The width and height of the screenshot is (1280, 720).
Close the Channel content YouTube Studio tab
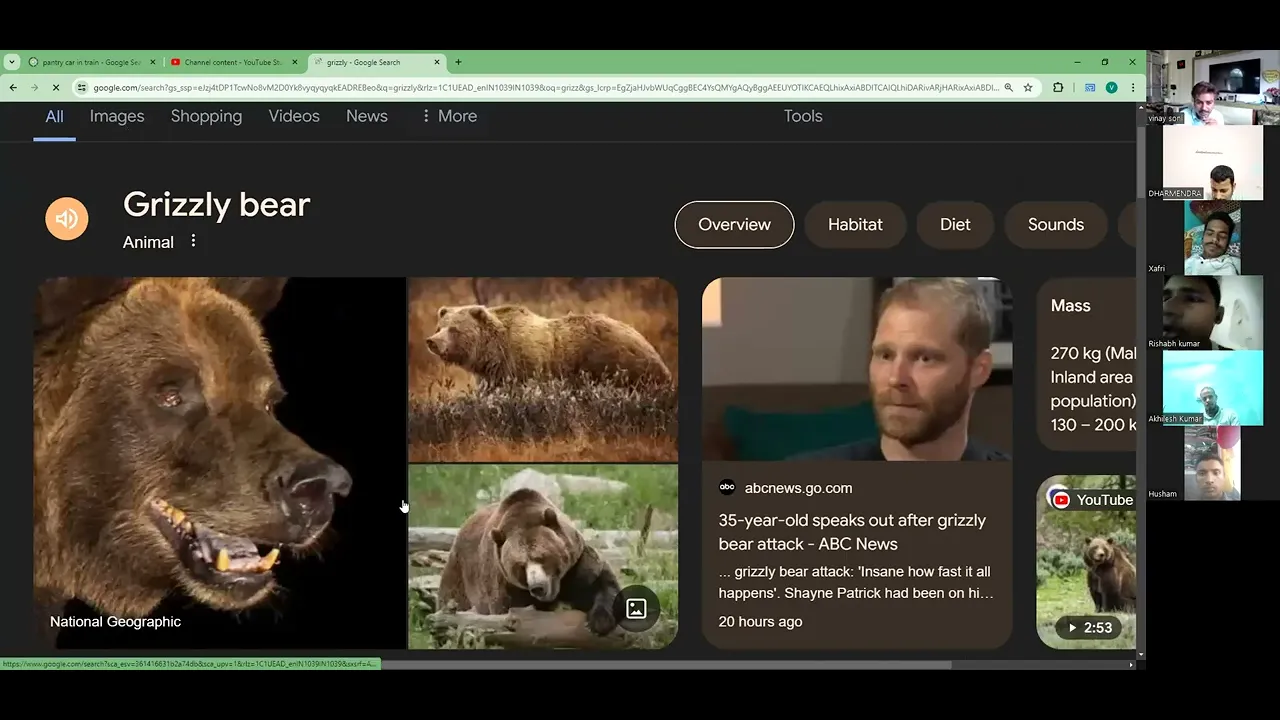(294, 62)
